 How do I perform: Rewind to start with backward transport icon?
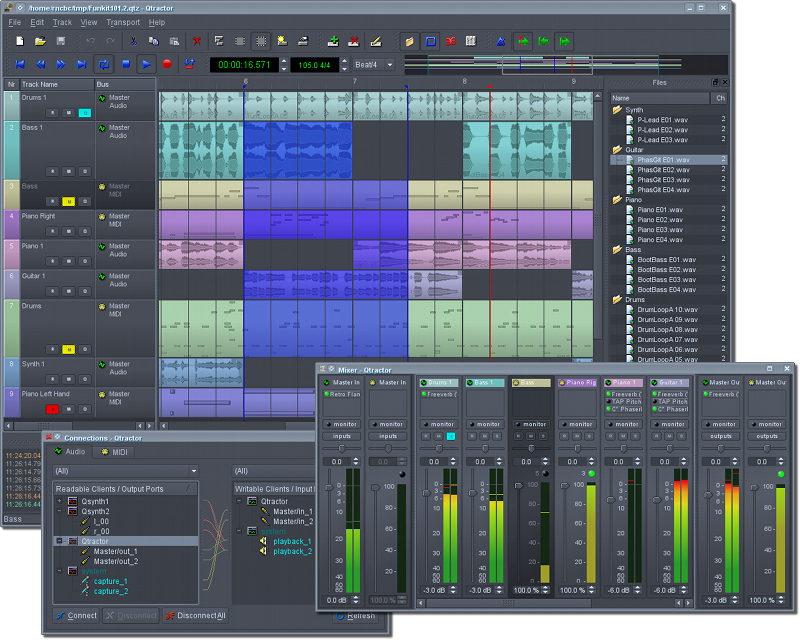[20, 64]
